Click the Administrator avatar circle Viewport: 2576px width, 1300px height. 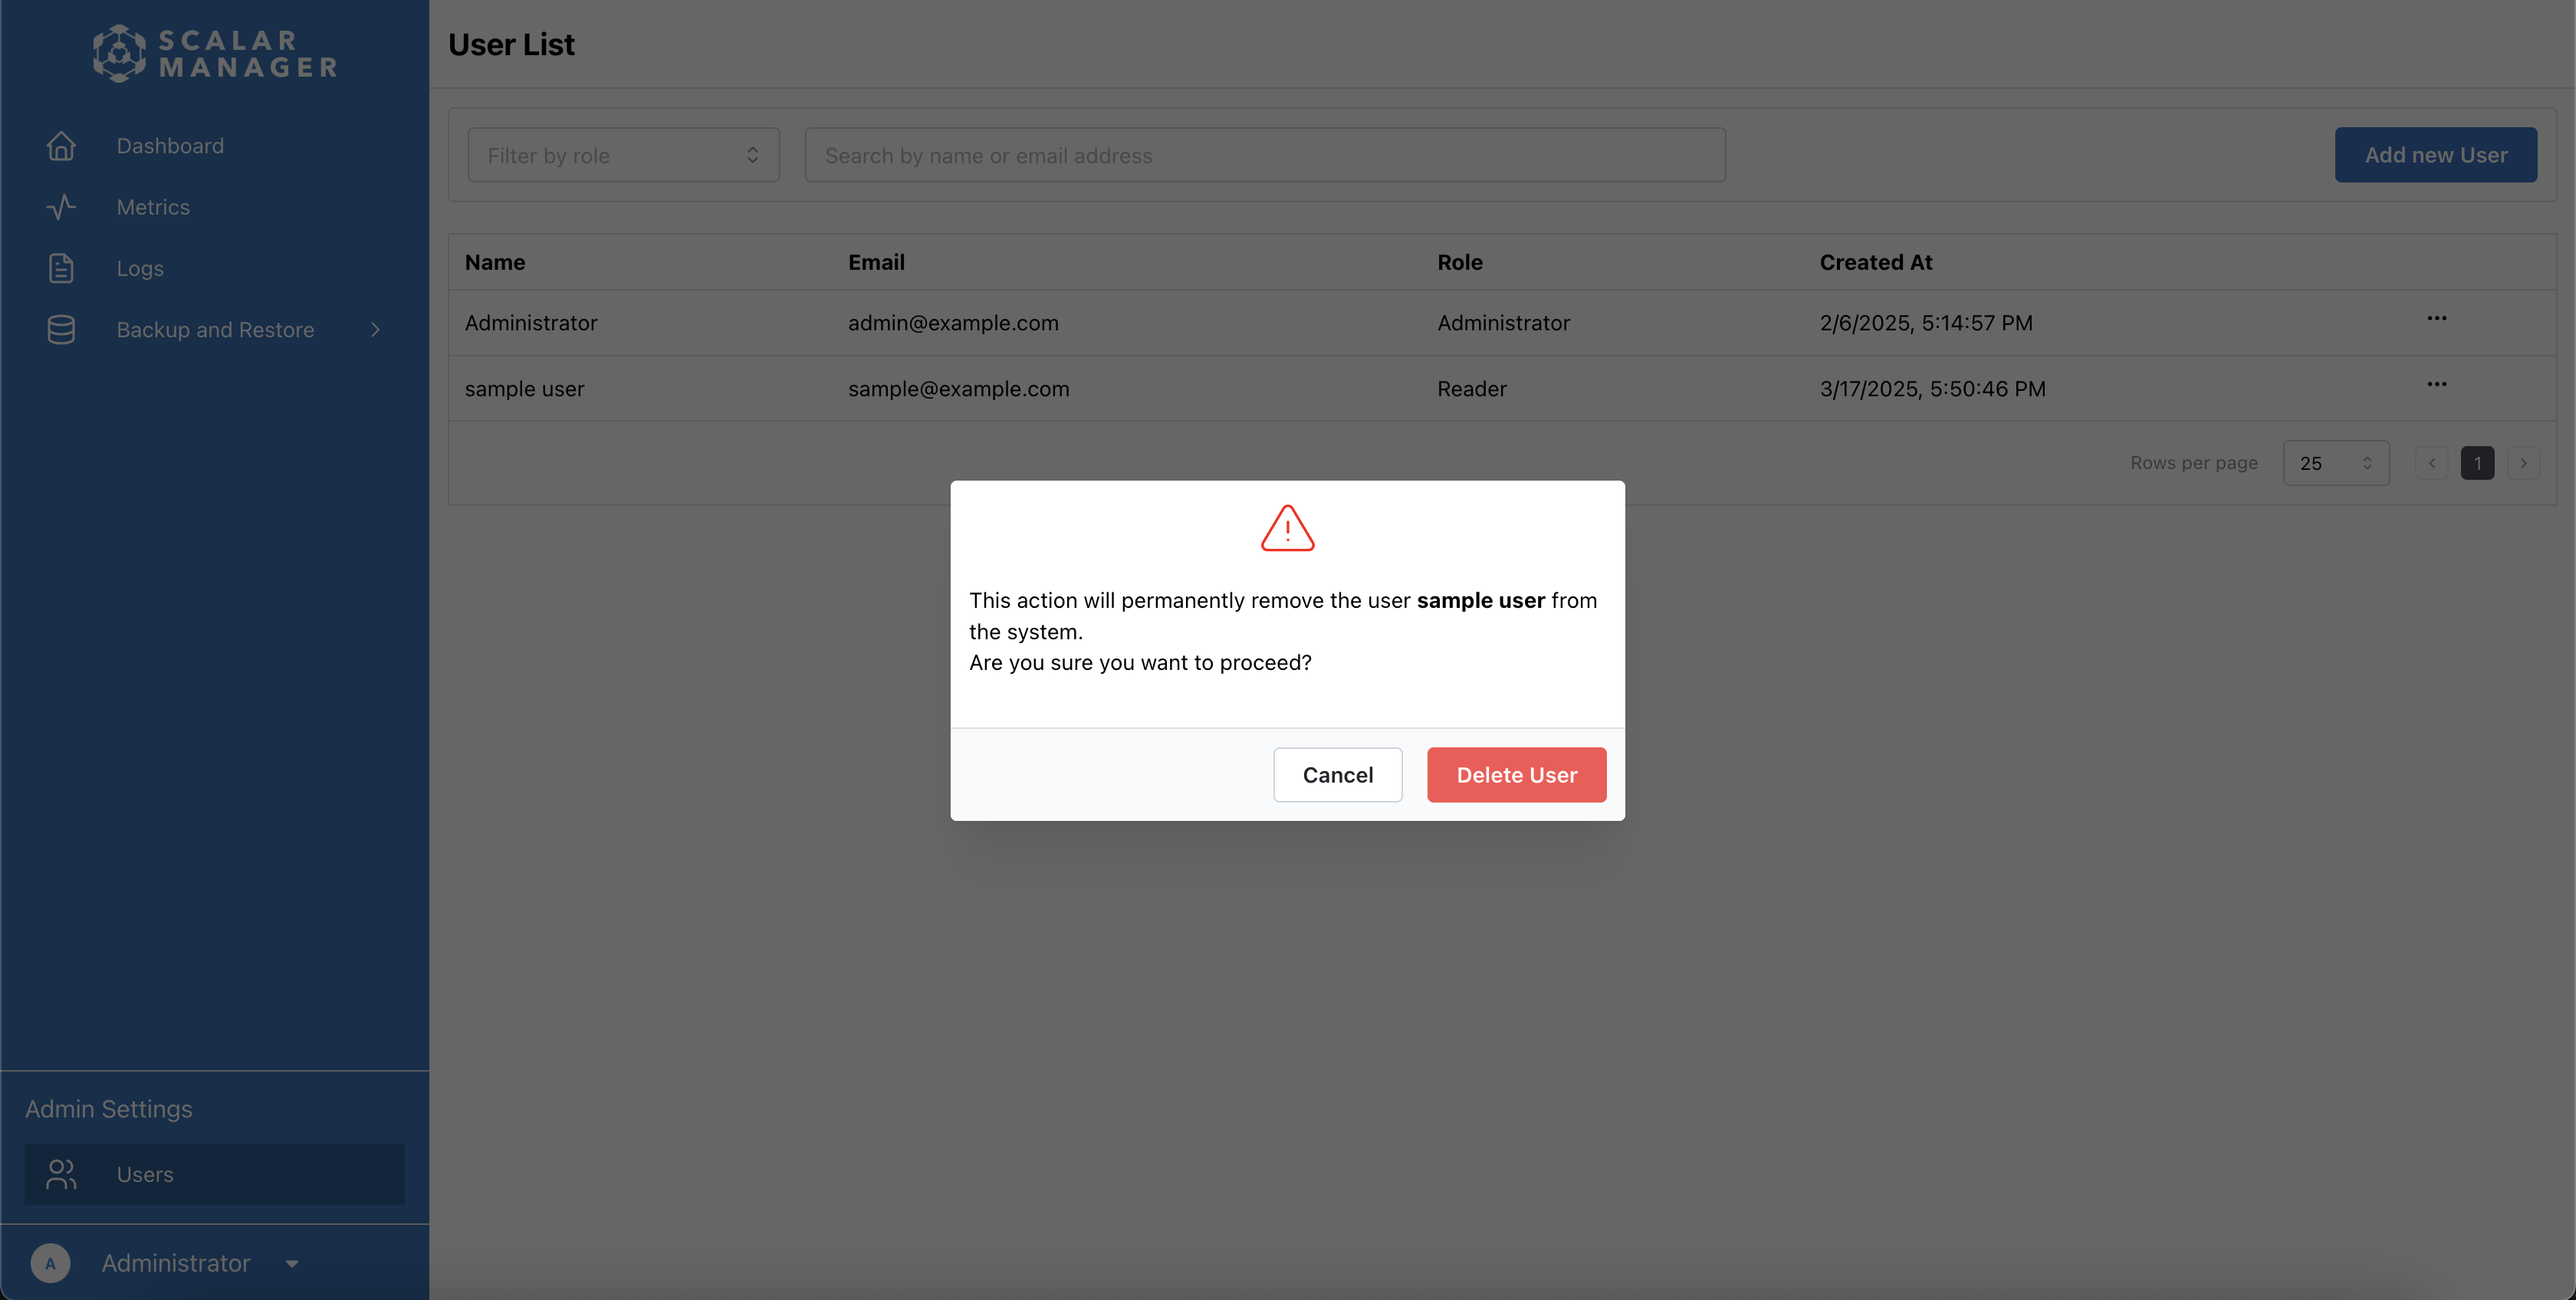pos(51,1263)
